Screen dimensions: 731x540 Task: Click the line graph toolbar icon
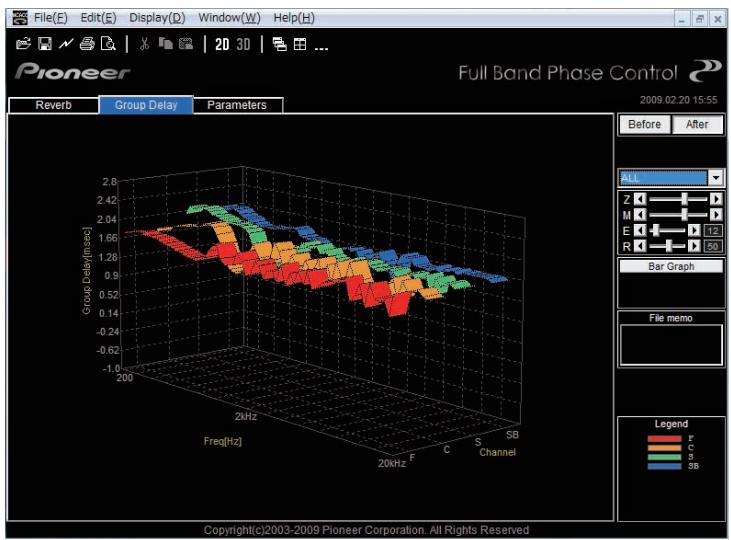point(66,44)
